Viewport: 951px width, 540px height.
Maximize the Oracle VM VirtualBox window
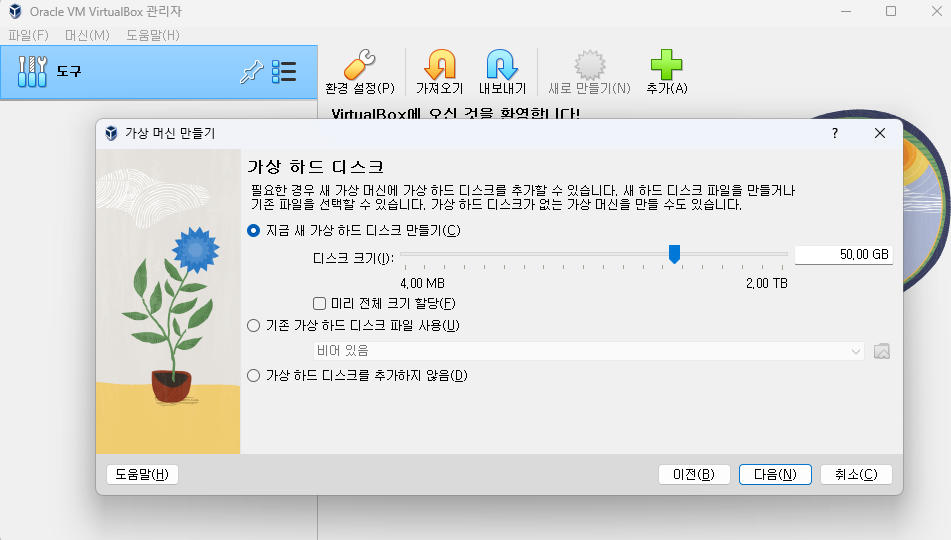coord(891,12)
